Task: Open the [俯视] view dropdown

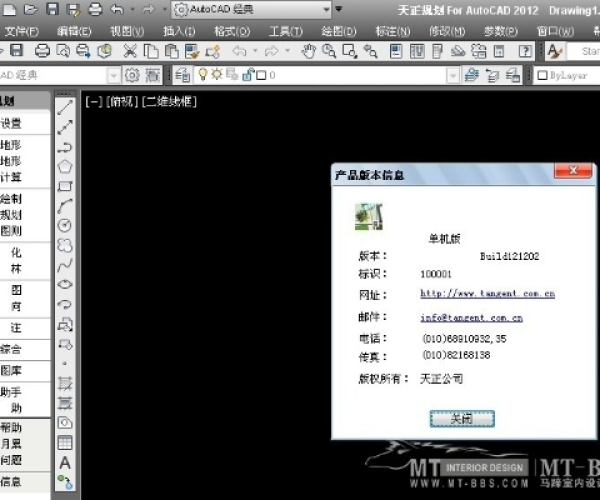Action: 122,102
